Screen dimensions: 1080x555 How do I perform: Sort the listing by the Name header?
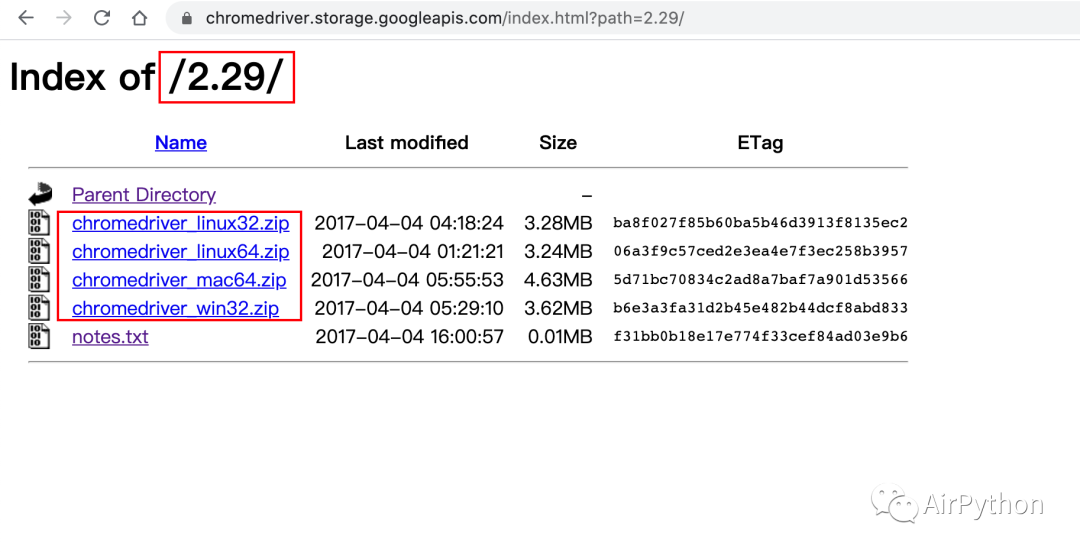coord(180,143)
